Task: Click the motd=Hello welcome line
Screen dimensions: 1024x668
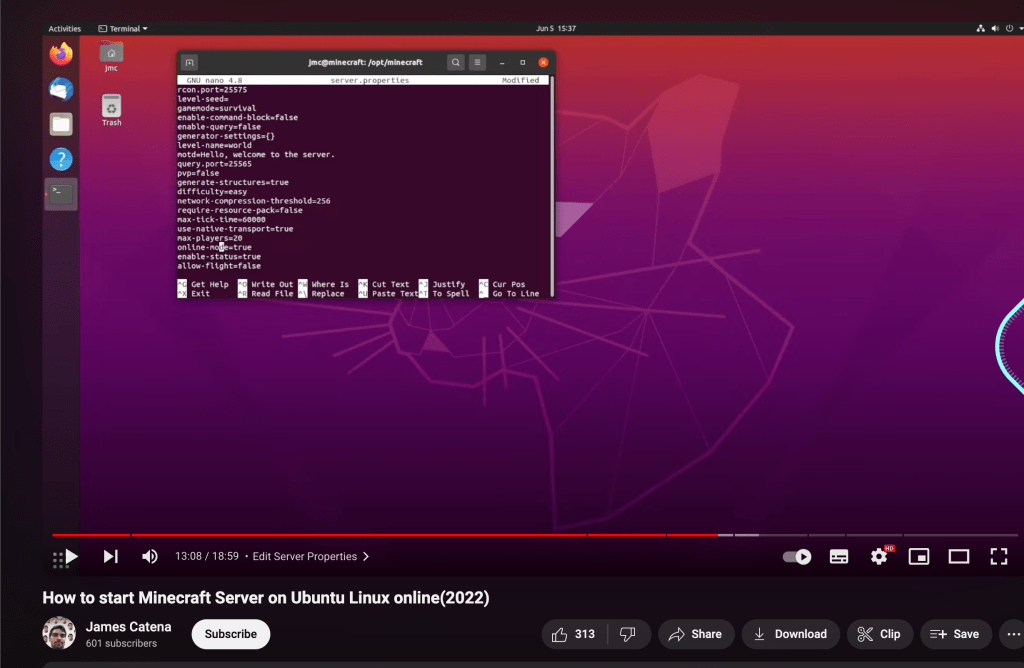Action: [x=256, y=155]
